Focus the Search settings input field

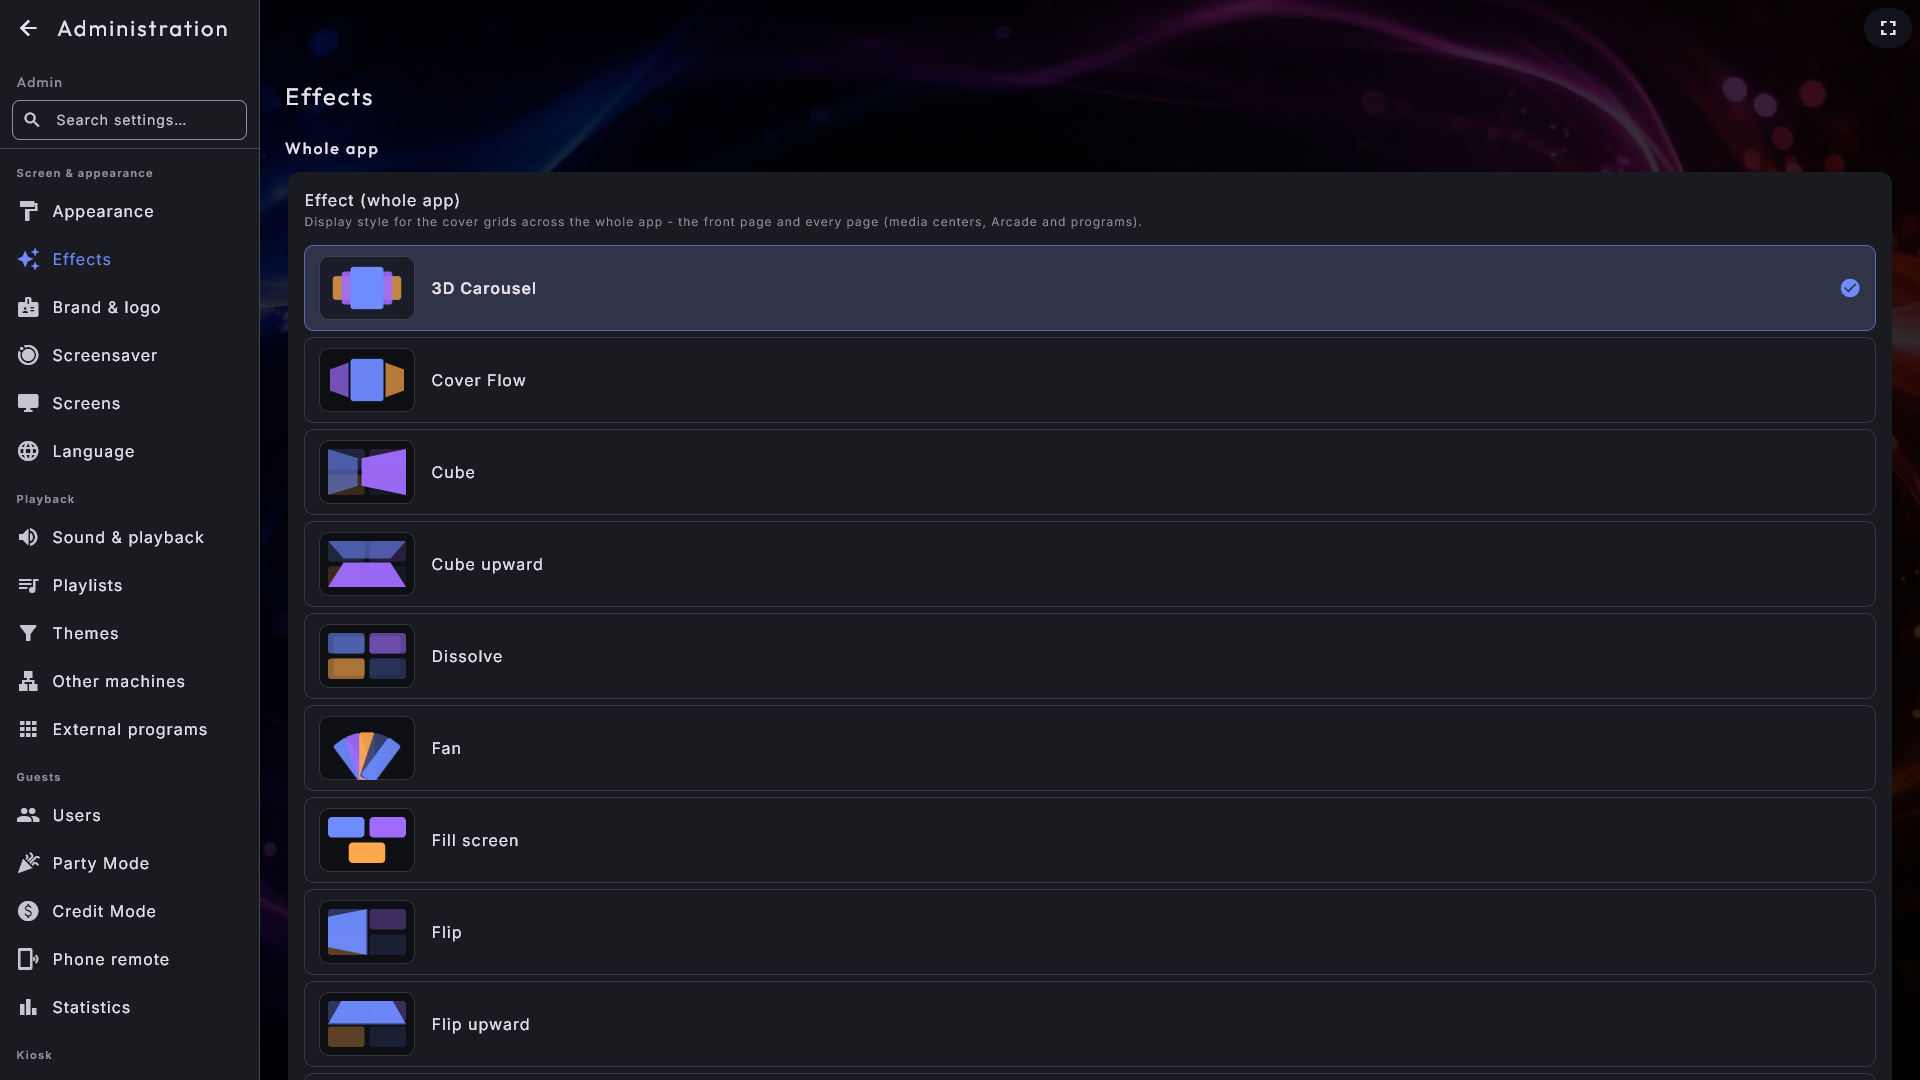click(x=129, y=120)
